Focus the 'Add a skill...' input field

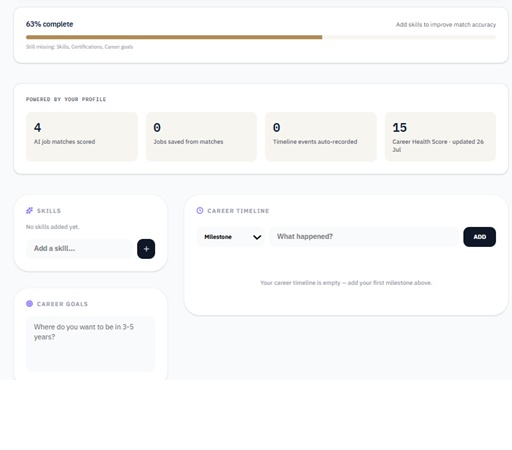(x=79, y=249)
